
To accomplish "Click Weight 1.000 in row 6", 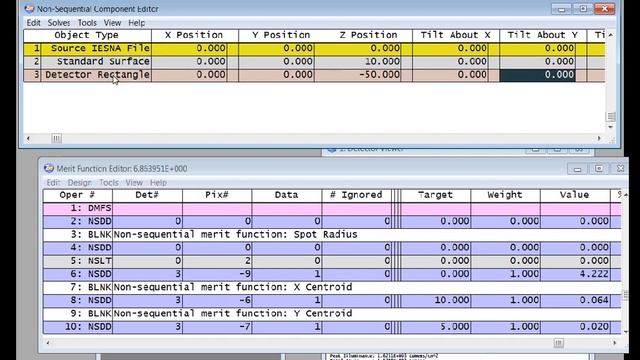I will 505,274.
